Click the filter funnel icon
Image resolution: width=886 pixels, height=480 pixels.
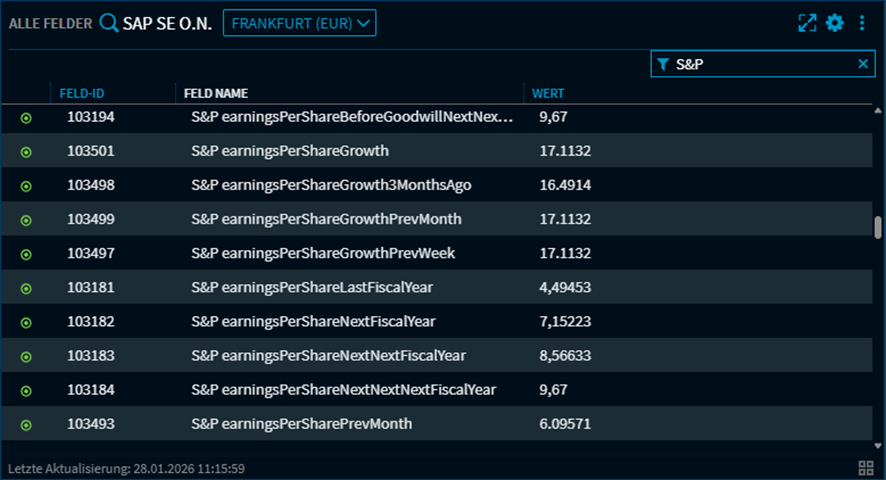click(663, 64)
